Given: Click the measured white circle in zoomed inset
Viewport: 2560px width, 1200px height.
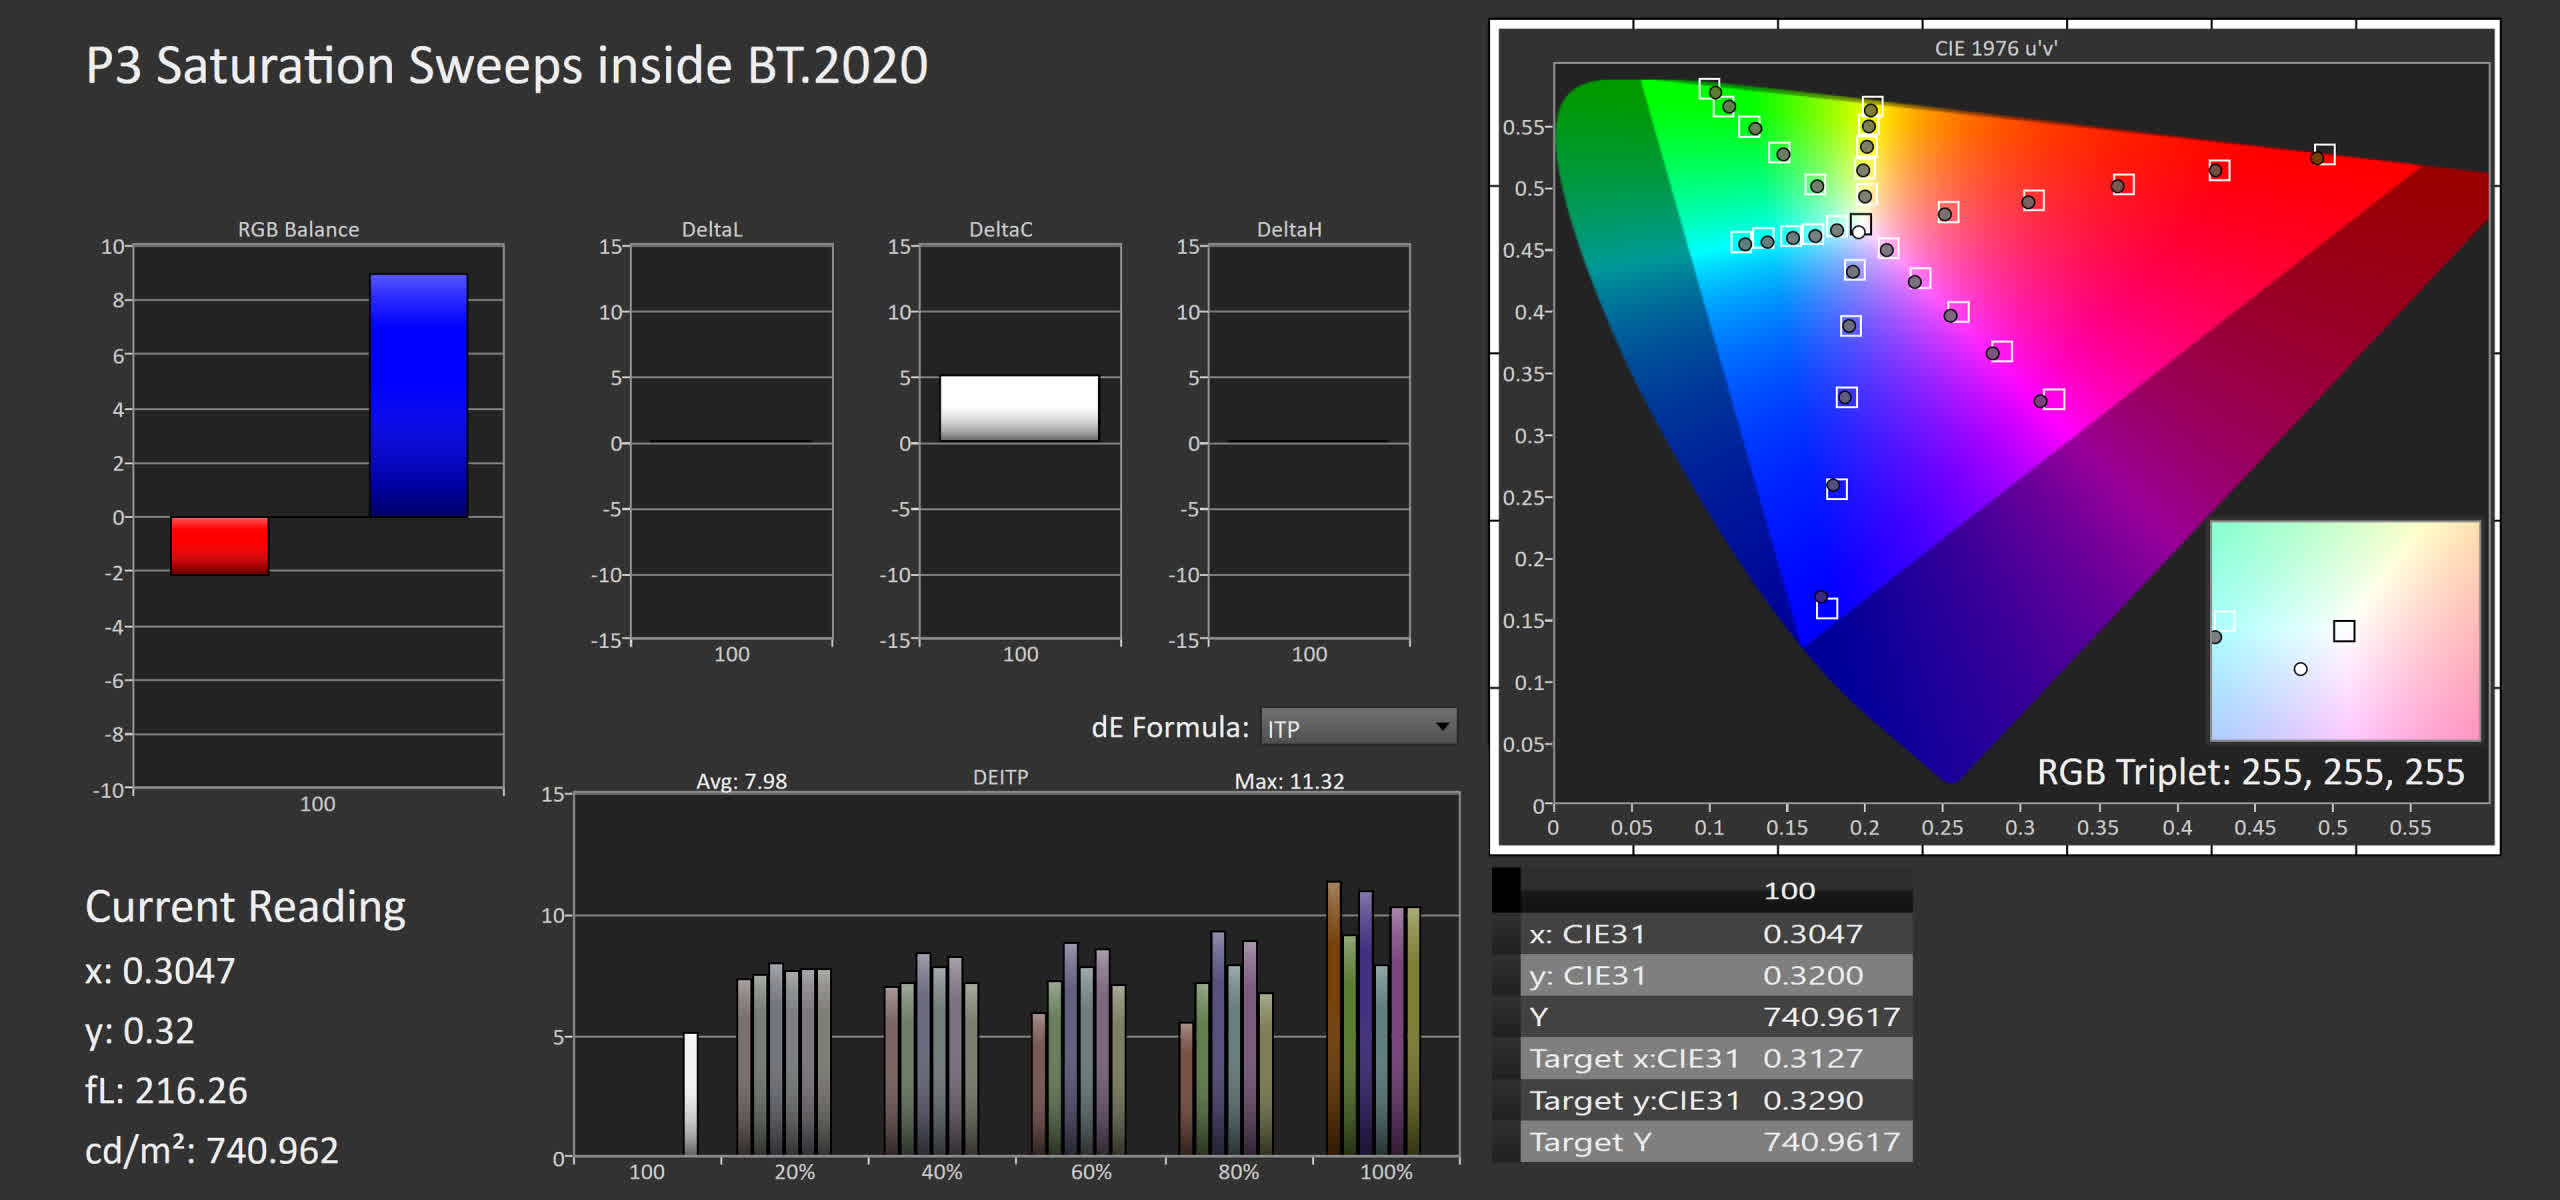Looking at the screenshot, I should pos(2301,669).
